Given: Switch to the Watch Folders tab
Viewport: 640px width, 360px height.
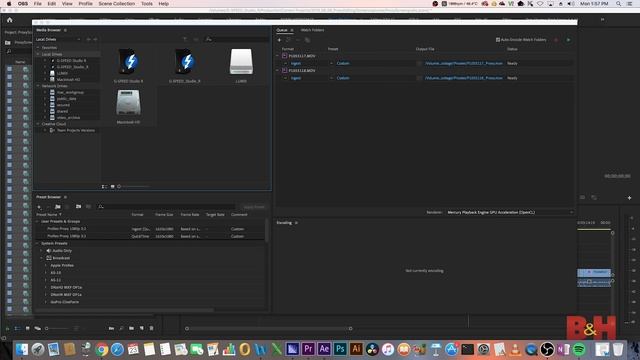Looking at the screenshot, I should pyautogui.click(x=312, y=30).
